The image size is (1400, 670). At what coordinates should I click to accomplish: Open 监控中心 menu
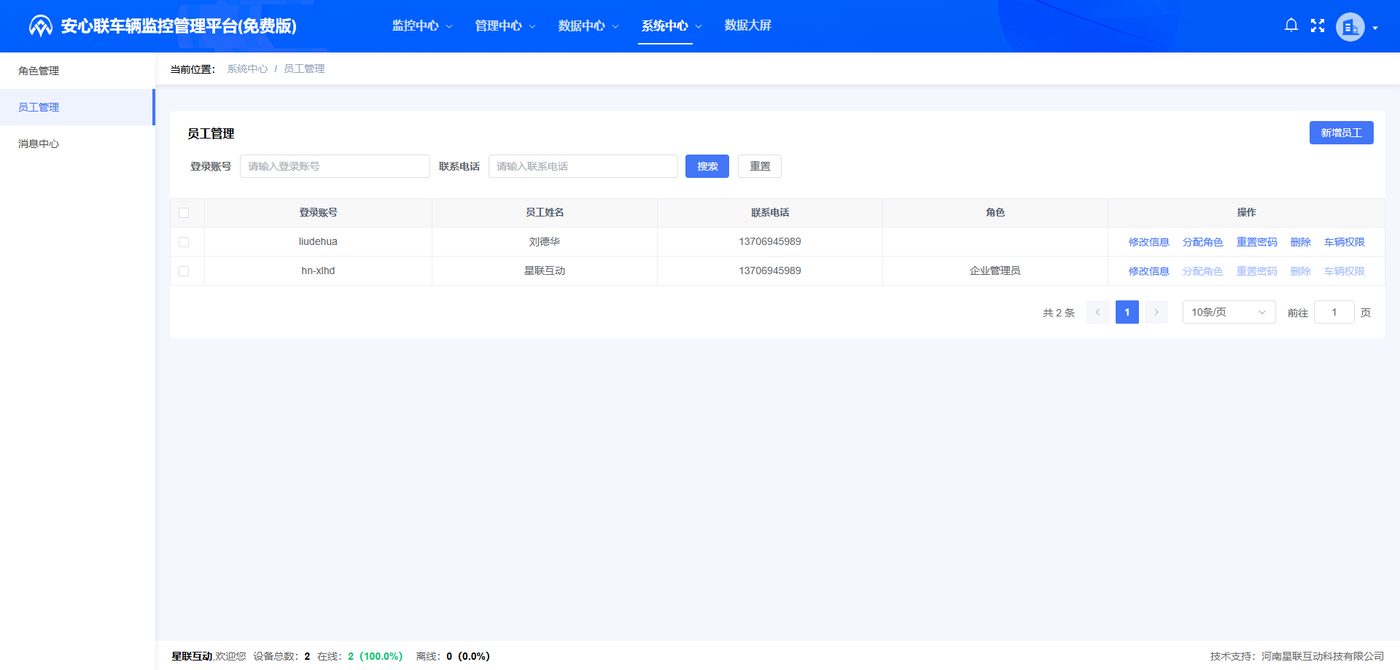(422, 26)
